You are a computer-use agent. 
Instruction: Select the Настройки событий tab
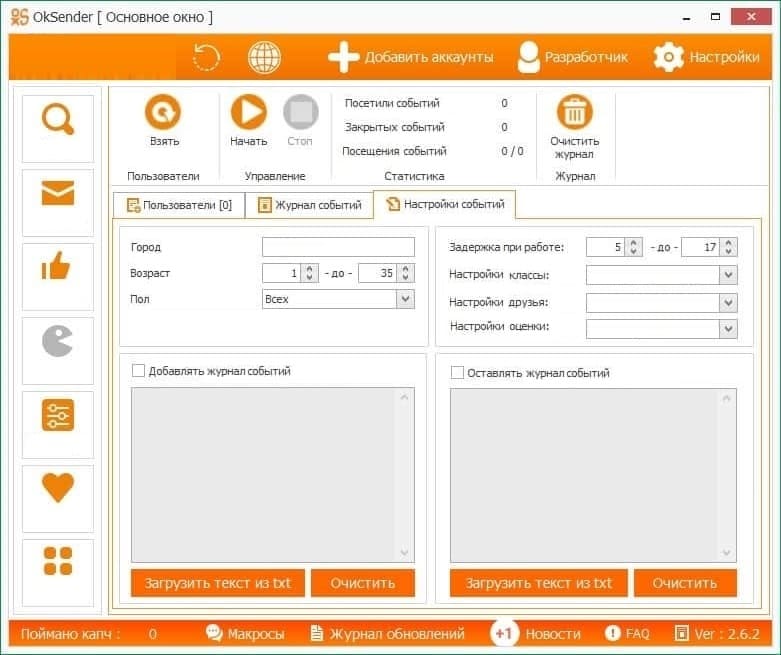tap(445, 204)
